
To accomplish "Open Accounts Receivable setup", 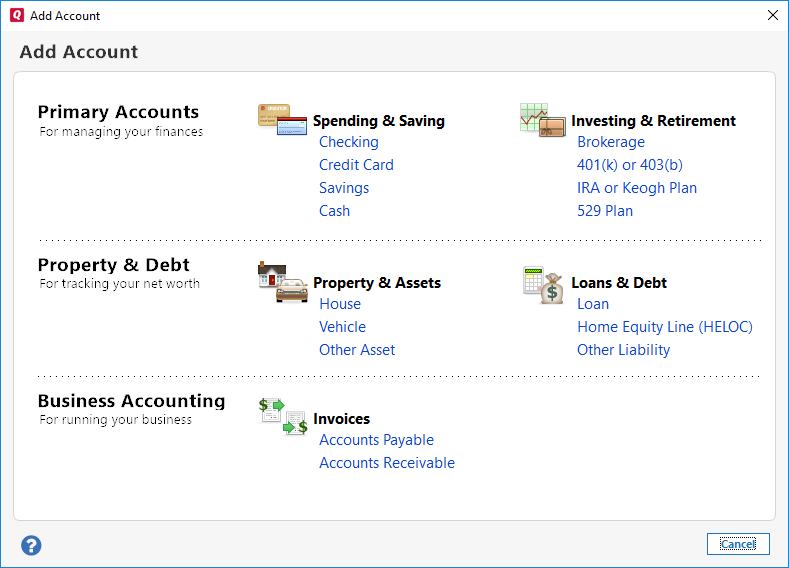I will tap(387, 463).
